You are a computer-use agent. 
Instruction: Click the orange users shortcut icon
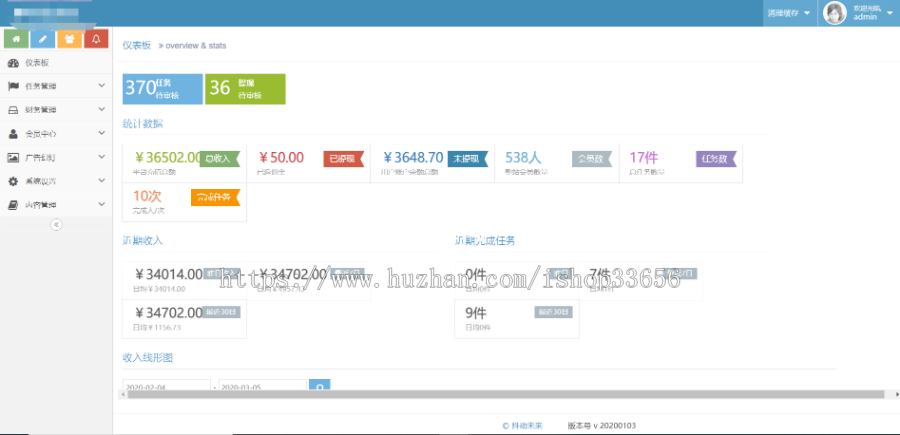69,39
